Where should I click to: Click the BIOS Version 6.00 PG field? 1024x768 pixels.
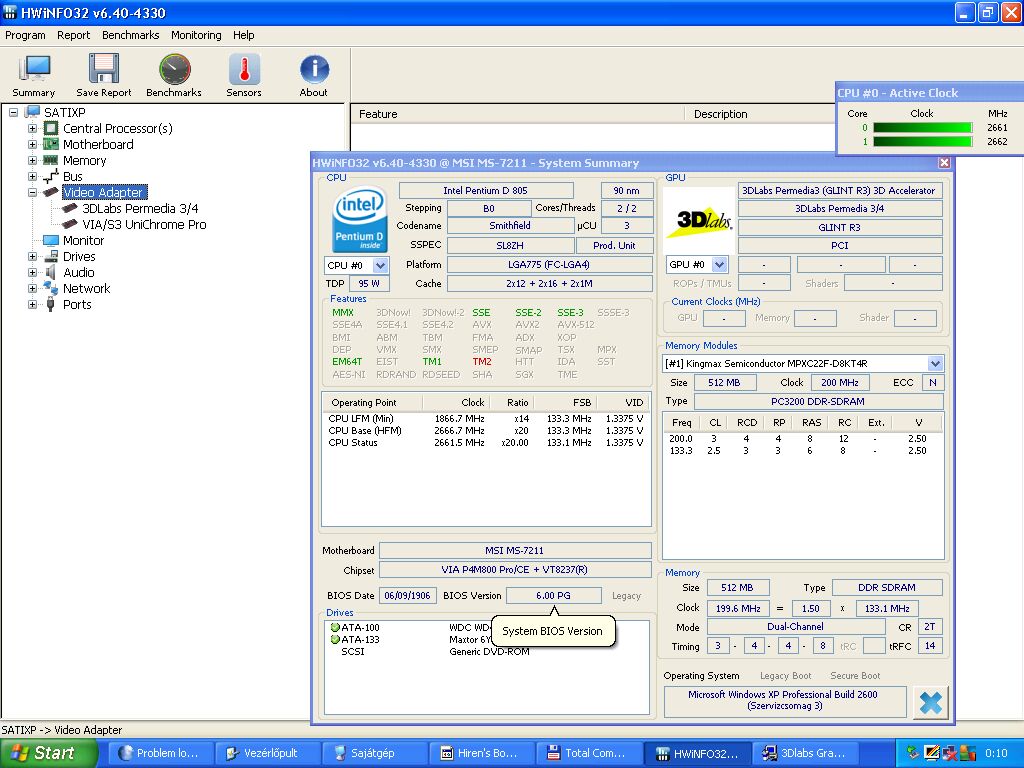[x=553, y=596]
